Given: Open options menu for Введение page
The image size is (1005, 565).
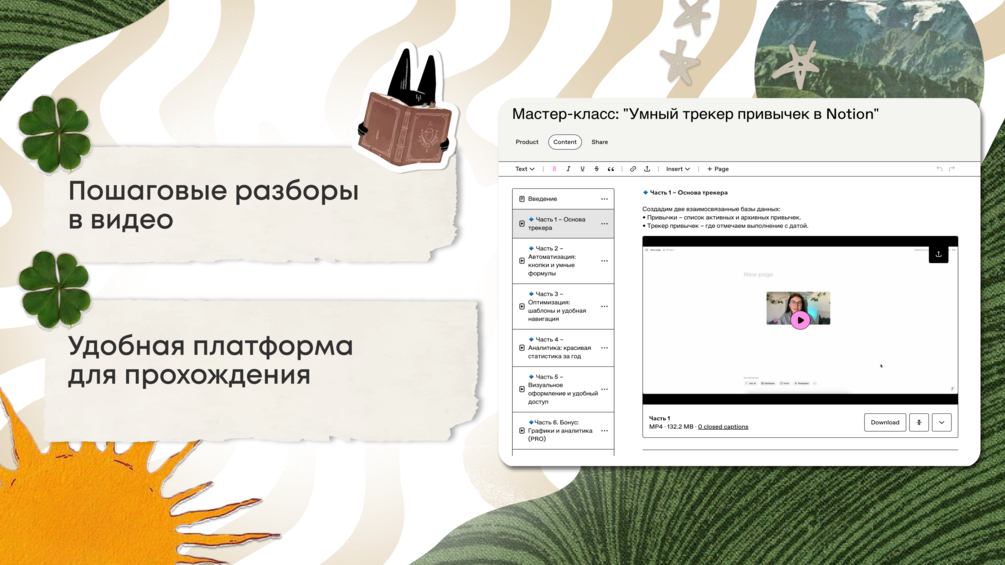Looking at the screenshot, I should tap(604, 199).
